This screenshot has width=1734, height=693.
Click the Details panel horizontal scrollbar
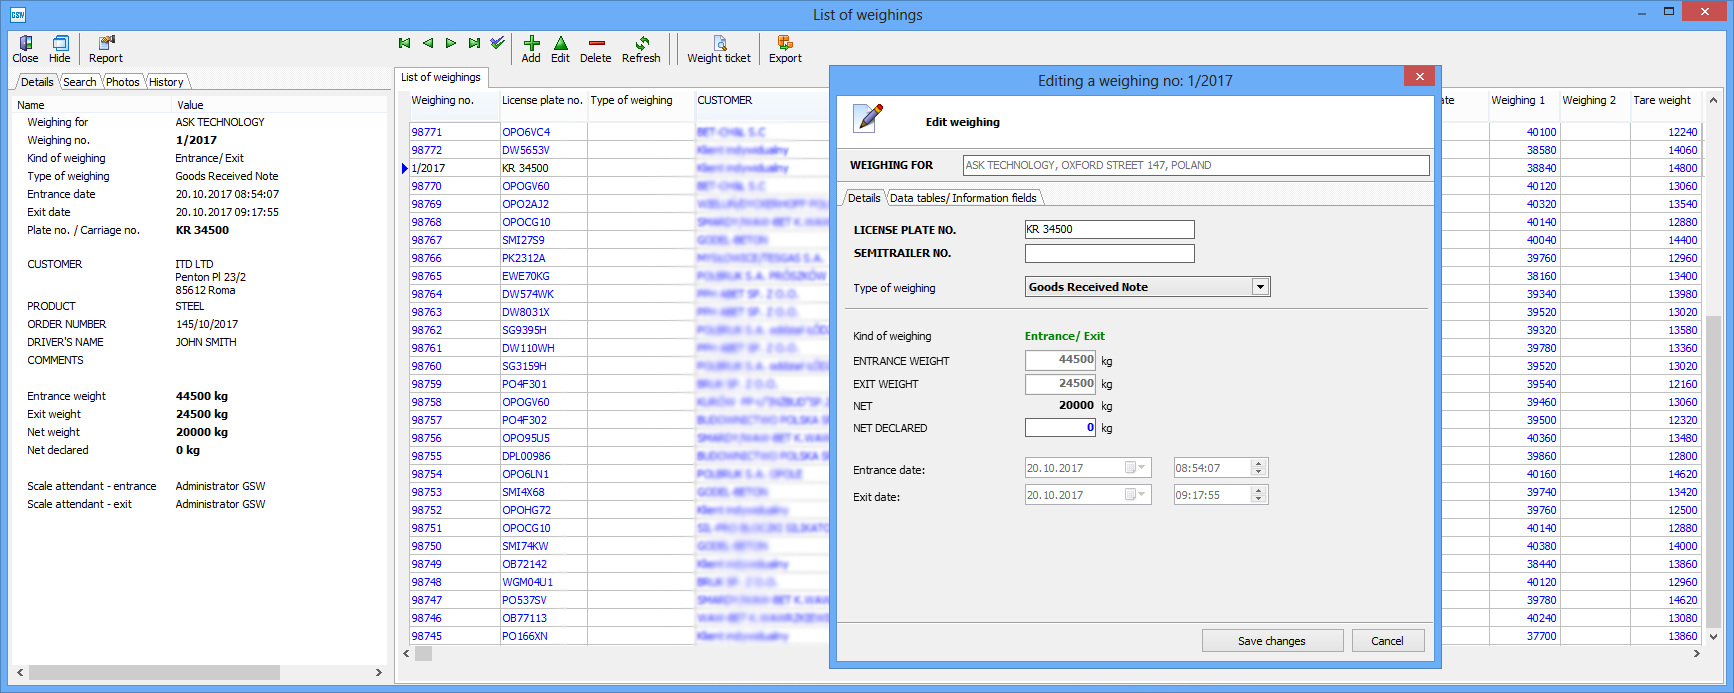pyautogui.click(x=154, y=673)
